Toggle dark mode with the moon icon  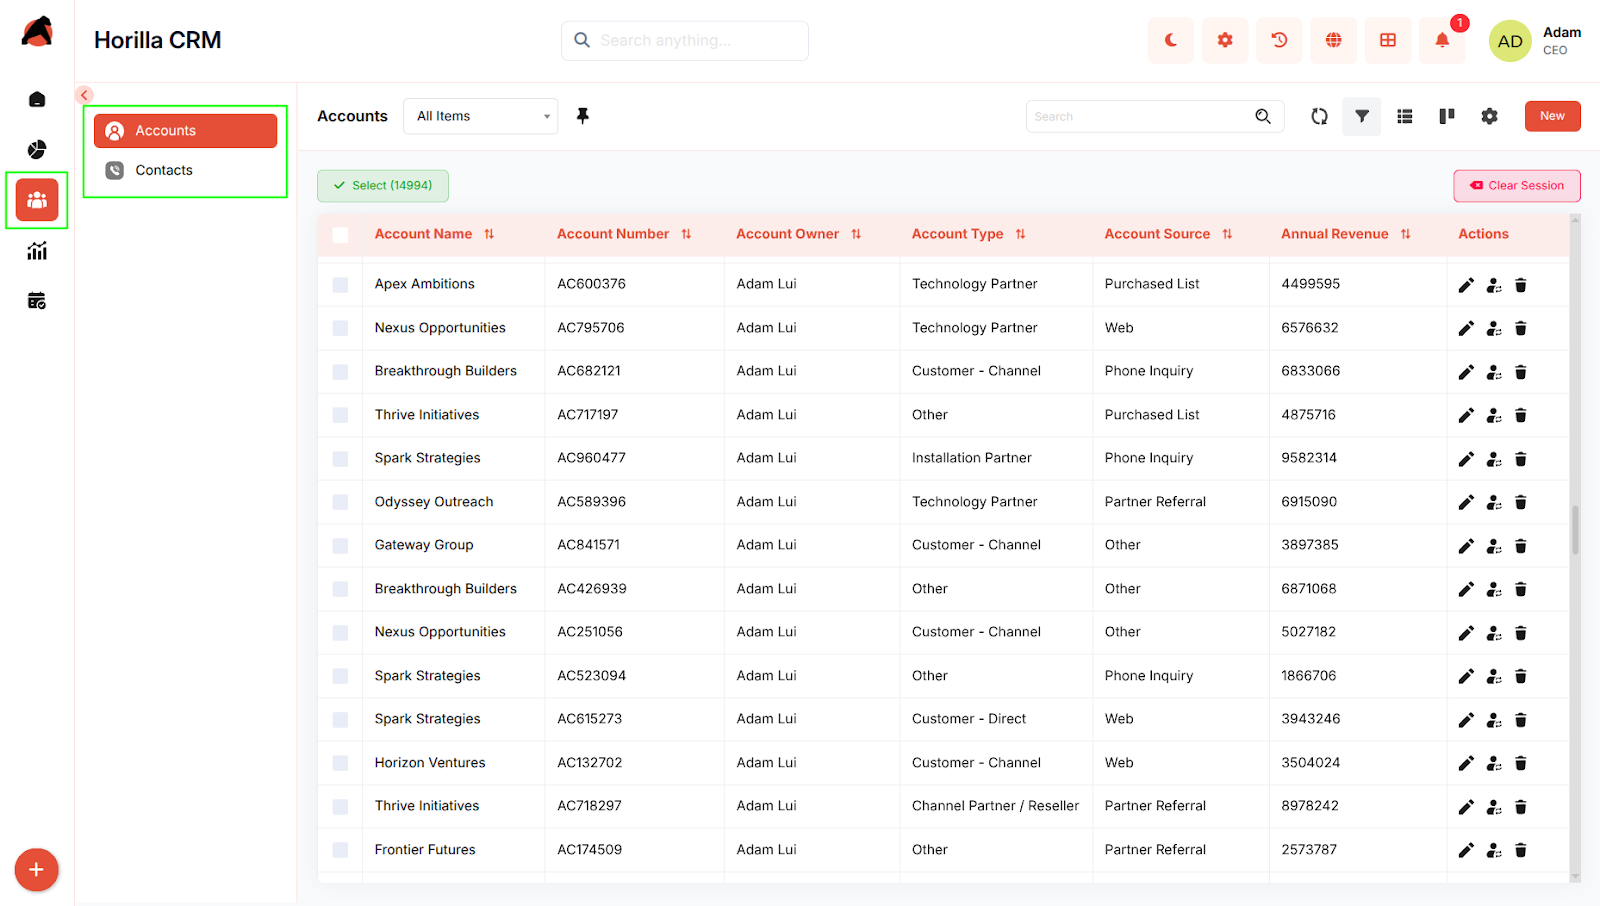(1170, 41)
